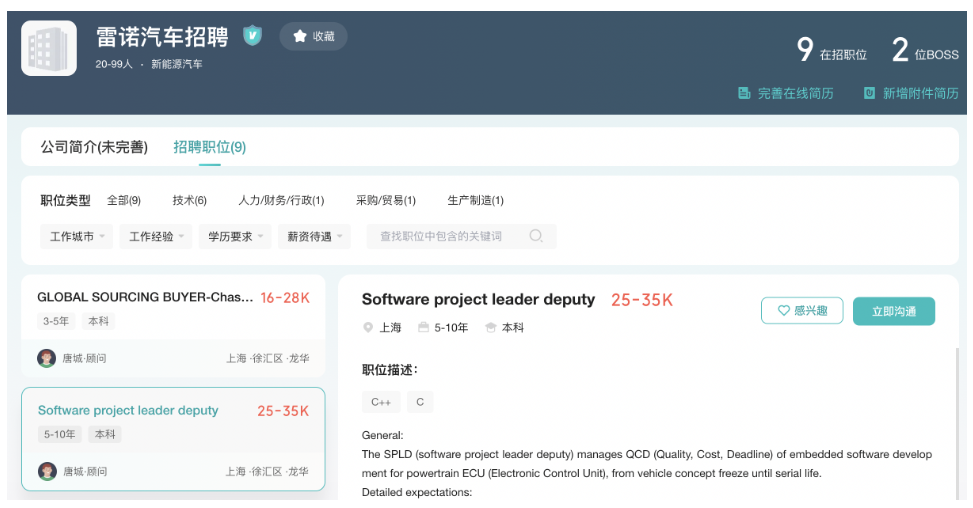The height and width of the screenshot is (508, 973).
Task: Click 3-5年 tag in GLOBAL SOURCING card
Action: click(x=56, y=321)
